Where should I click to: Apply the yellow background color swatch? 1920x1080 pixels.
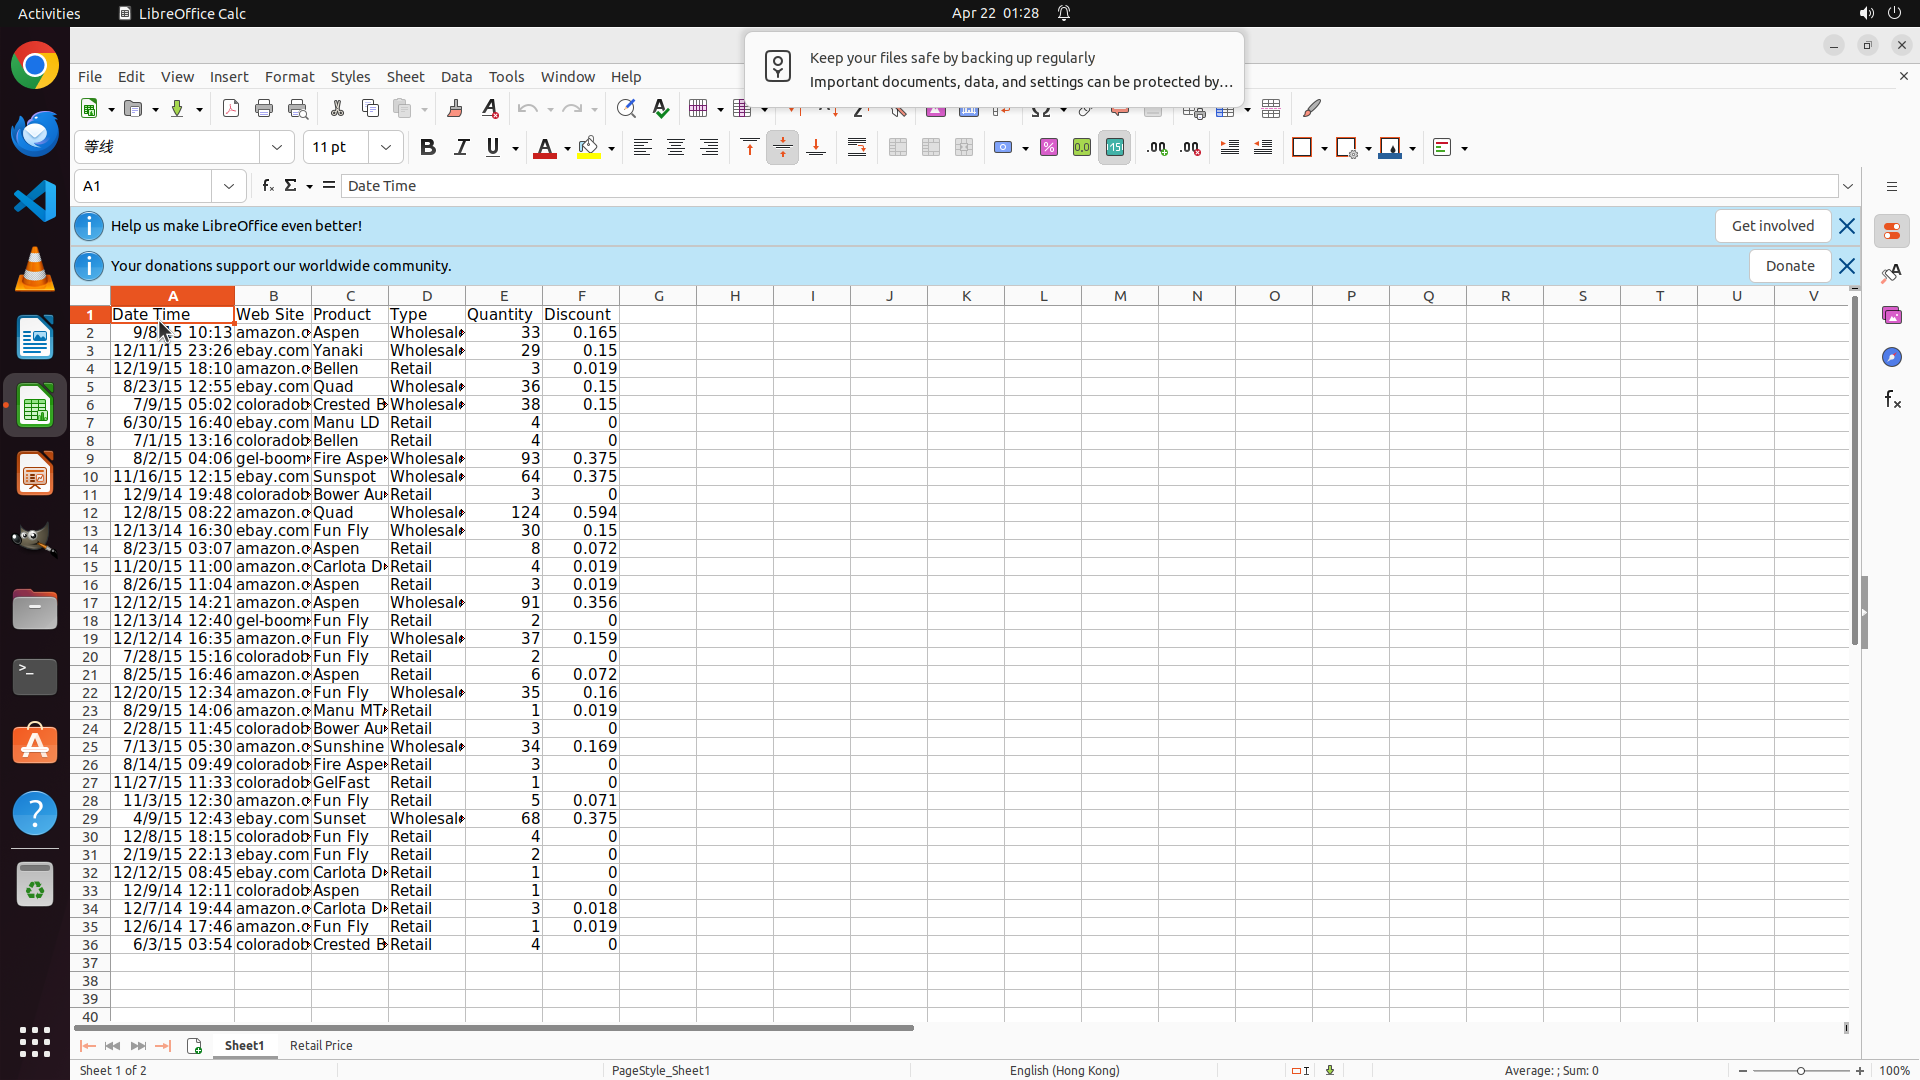(x=589, y=148)
